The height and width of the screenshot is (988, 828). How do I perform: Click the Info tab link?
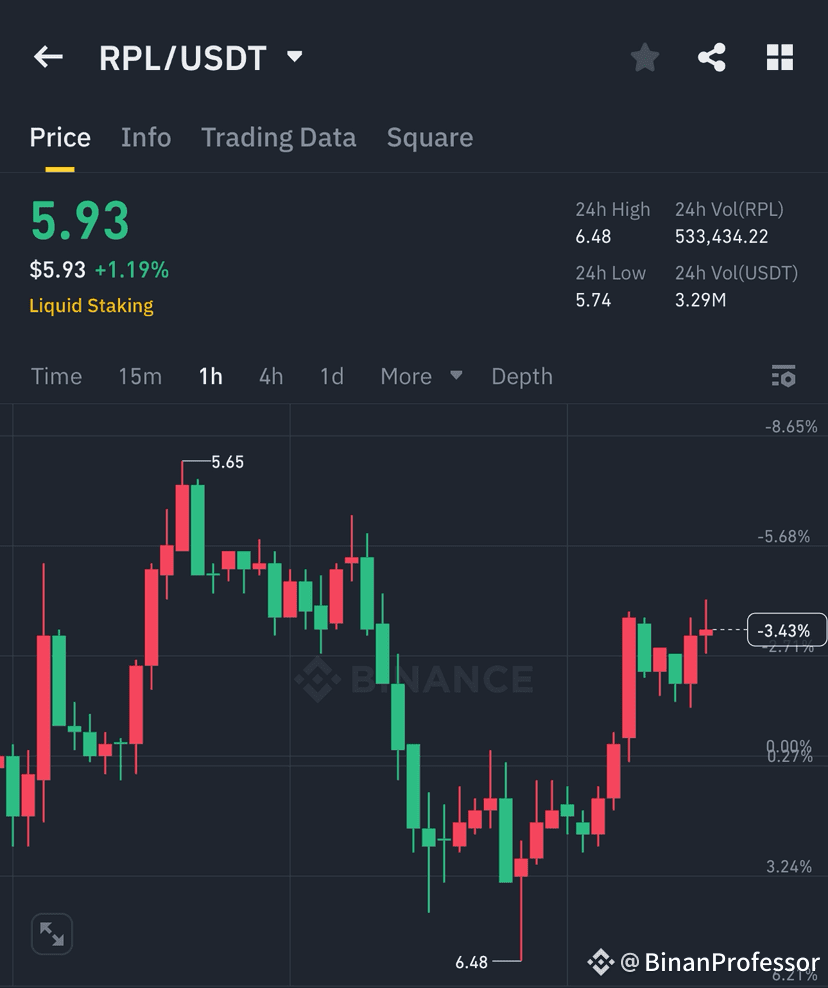(x=146, y=137)
